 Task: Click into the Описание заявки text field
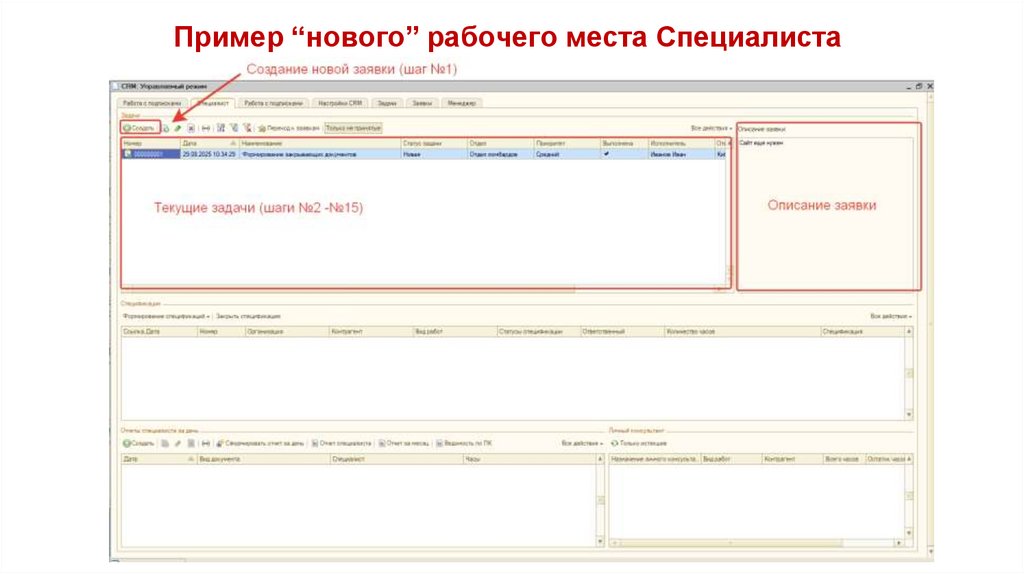tap(828, 212)
